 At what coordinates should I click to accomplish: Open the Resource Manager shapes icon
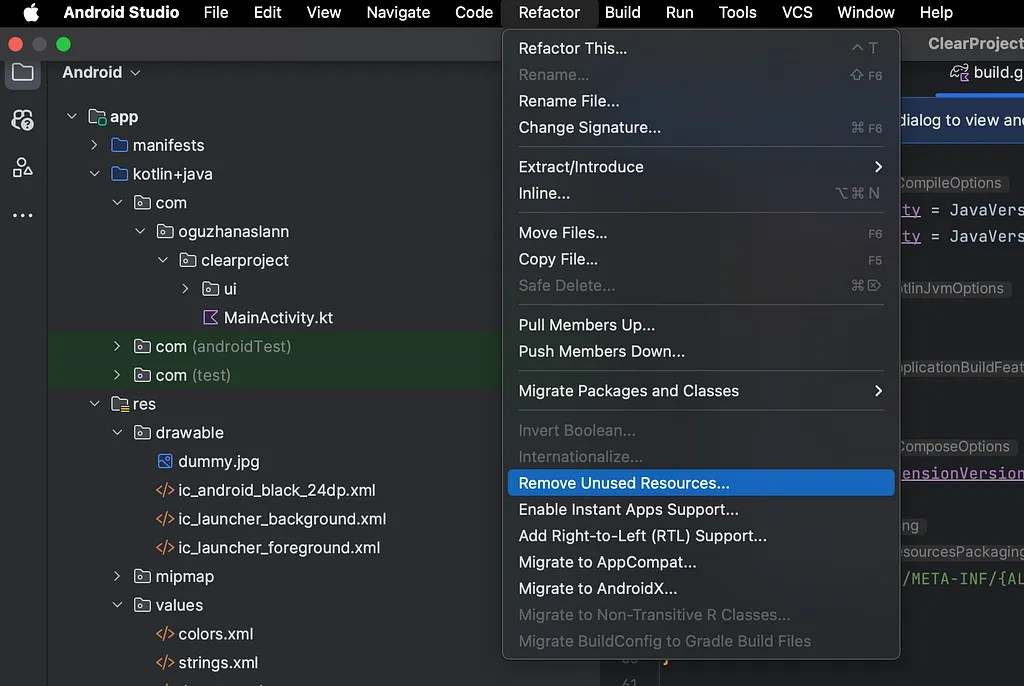(x=22, y=168)
